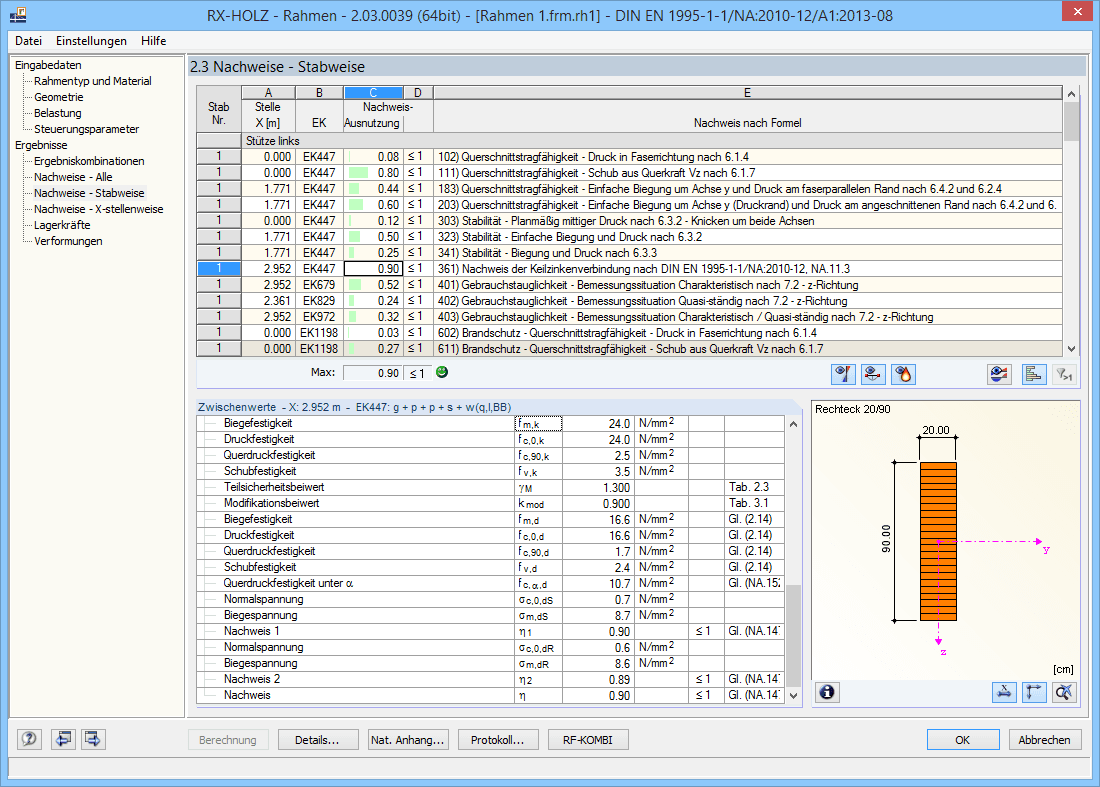The width and height of the screenshot is (1100, 787).
Task: Toggle cross-section dimensions display icon
Action: (1005, 693)
